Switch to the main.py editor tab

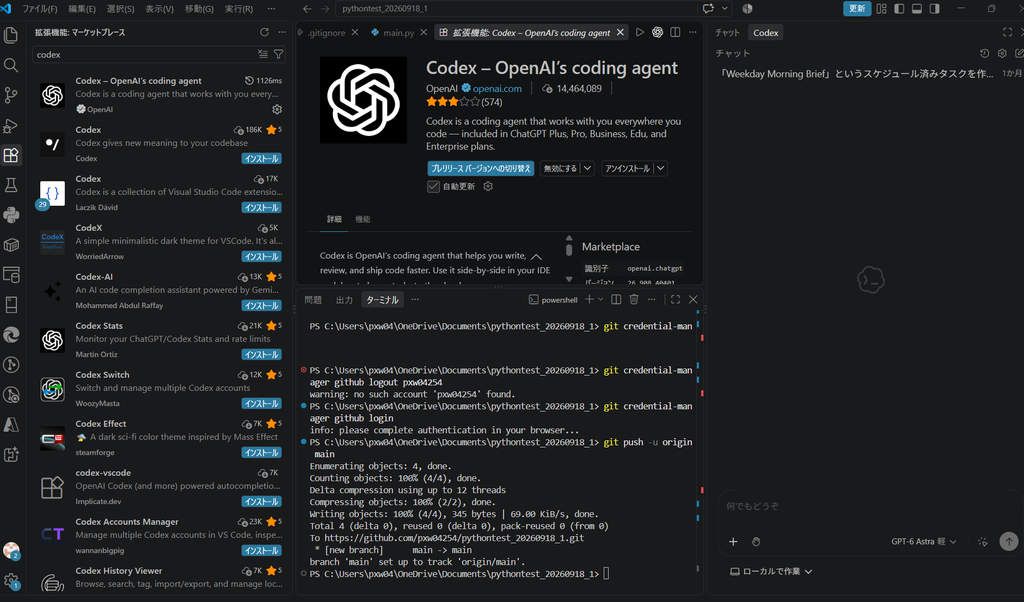point(398,32)
